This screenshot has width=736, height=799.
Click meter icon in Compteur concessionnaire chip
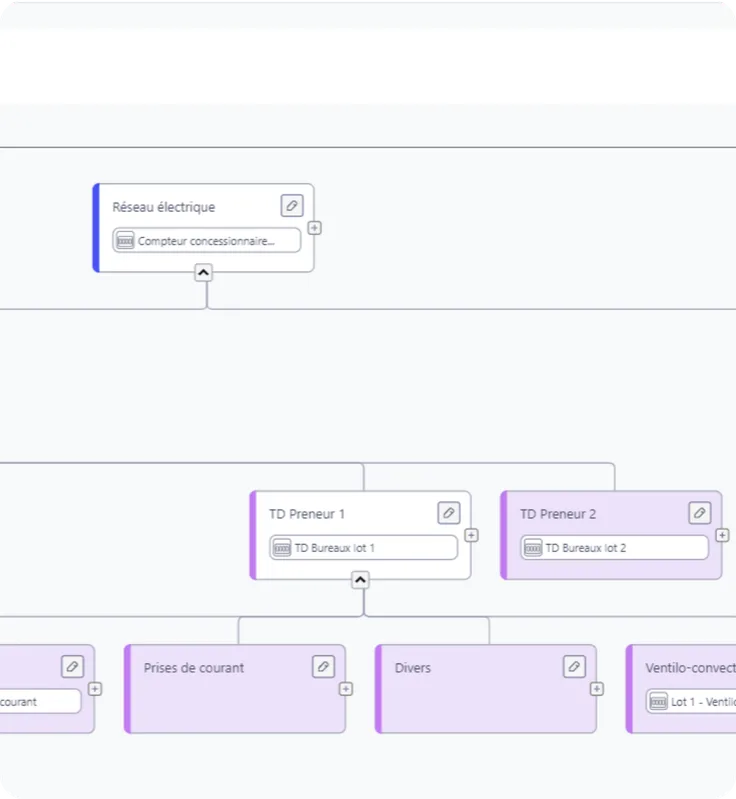click(125, 241)
